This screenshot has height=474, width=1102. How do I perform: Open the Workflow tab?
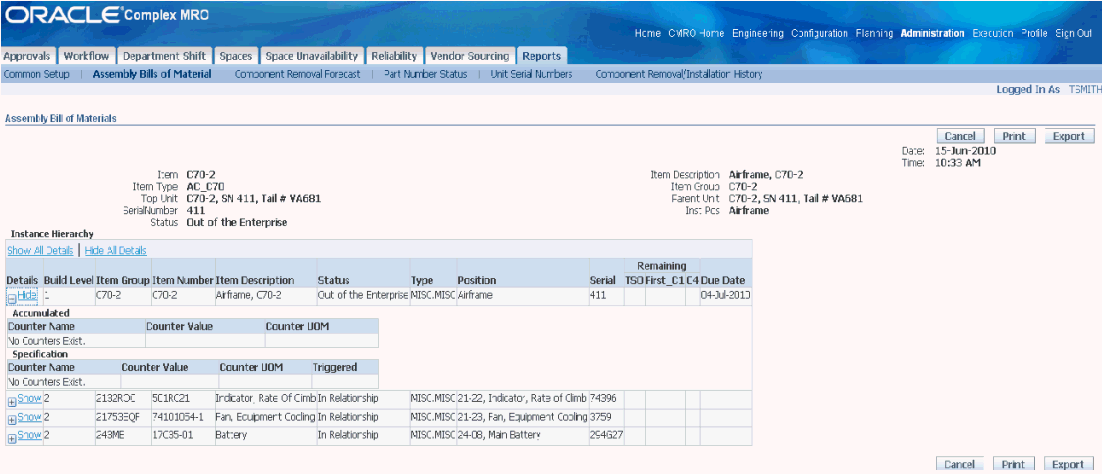pyautogui.click(x=86, y=56)
